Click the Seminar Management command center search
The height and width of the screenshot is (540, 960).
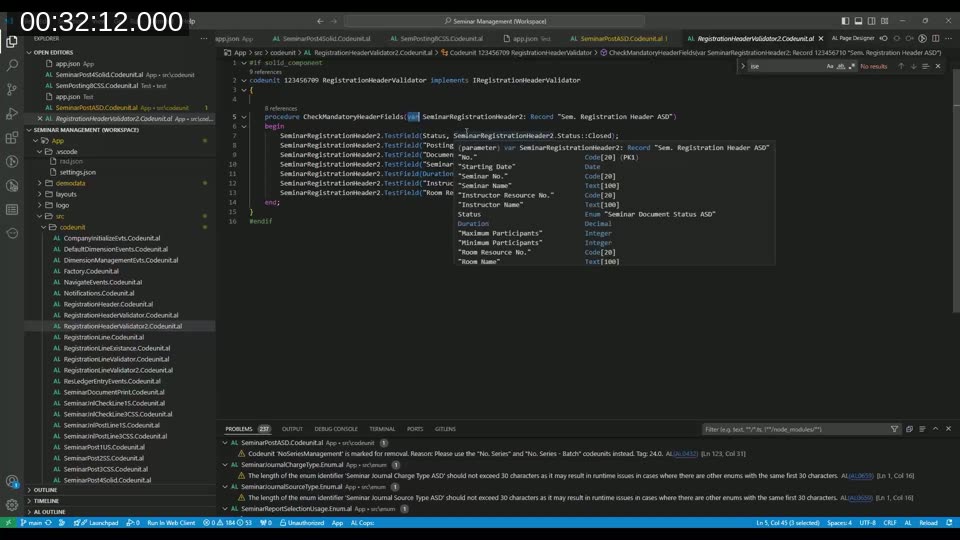[x=495, y=21]
